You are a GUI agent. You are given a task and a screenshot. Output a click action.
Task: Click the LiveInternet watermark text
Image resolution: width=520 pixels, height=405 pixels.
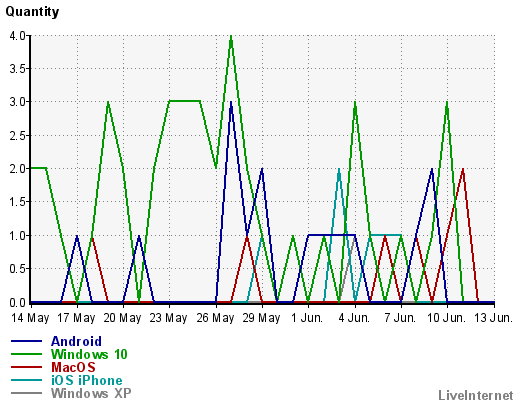point(476,395)
